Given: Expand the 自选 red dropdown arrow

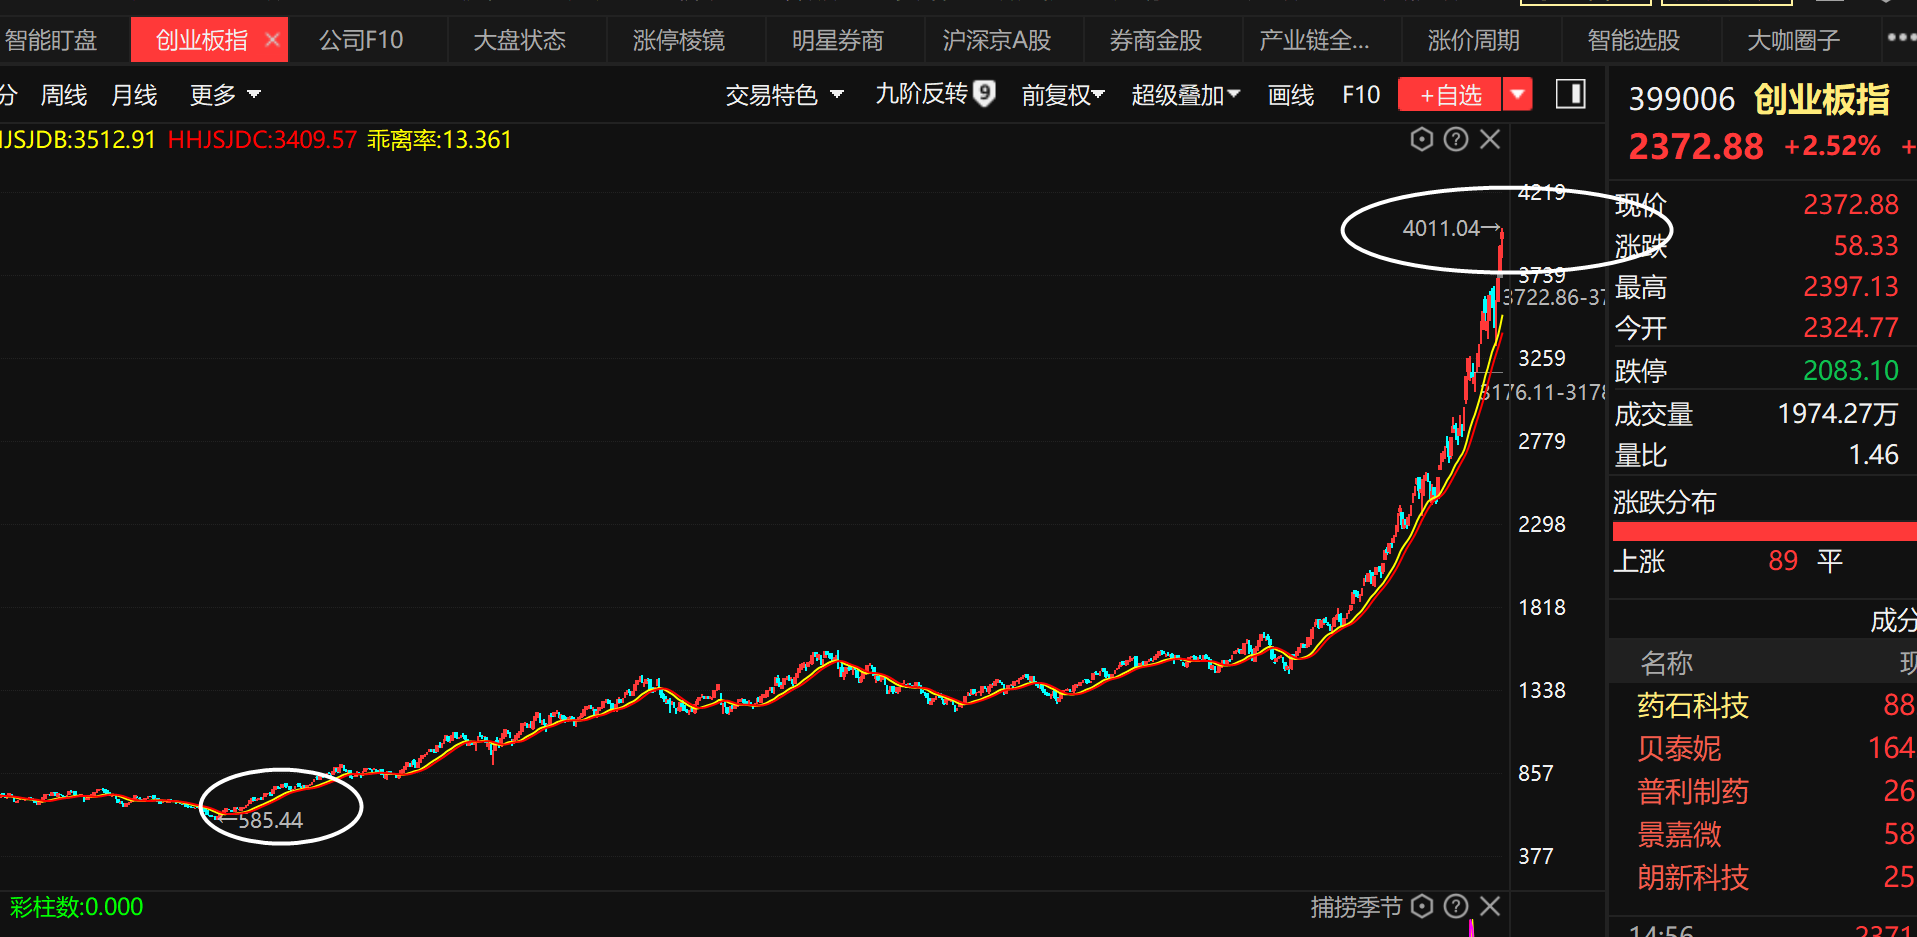Looking at the screenshot, I should pos(1517,95).
